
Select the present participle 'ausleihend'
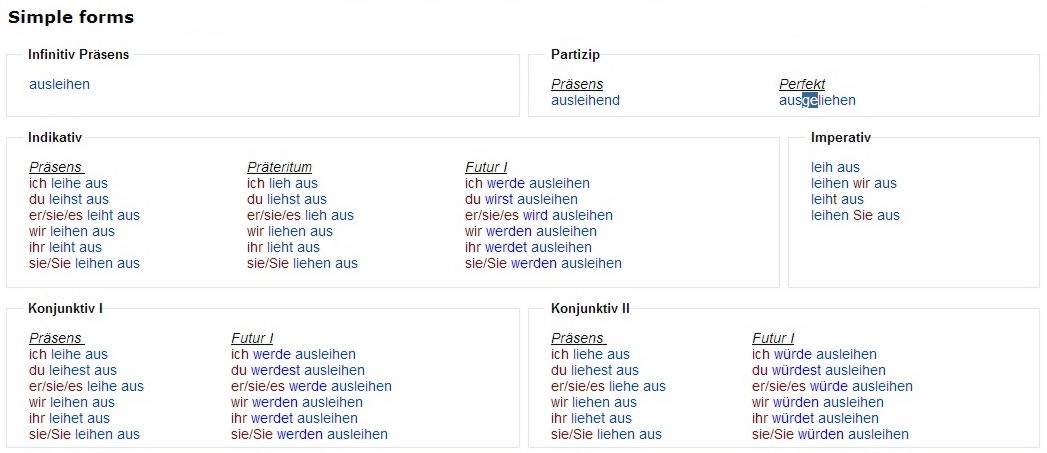(585, 100)
